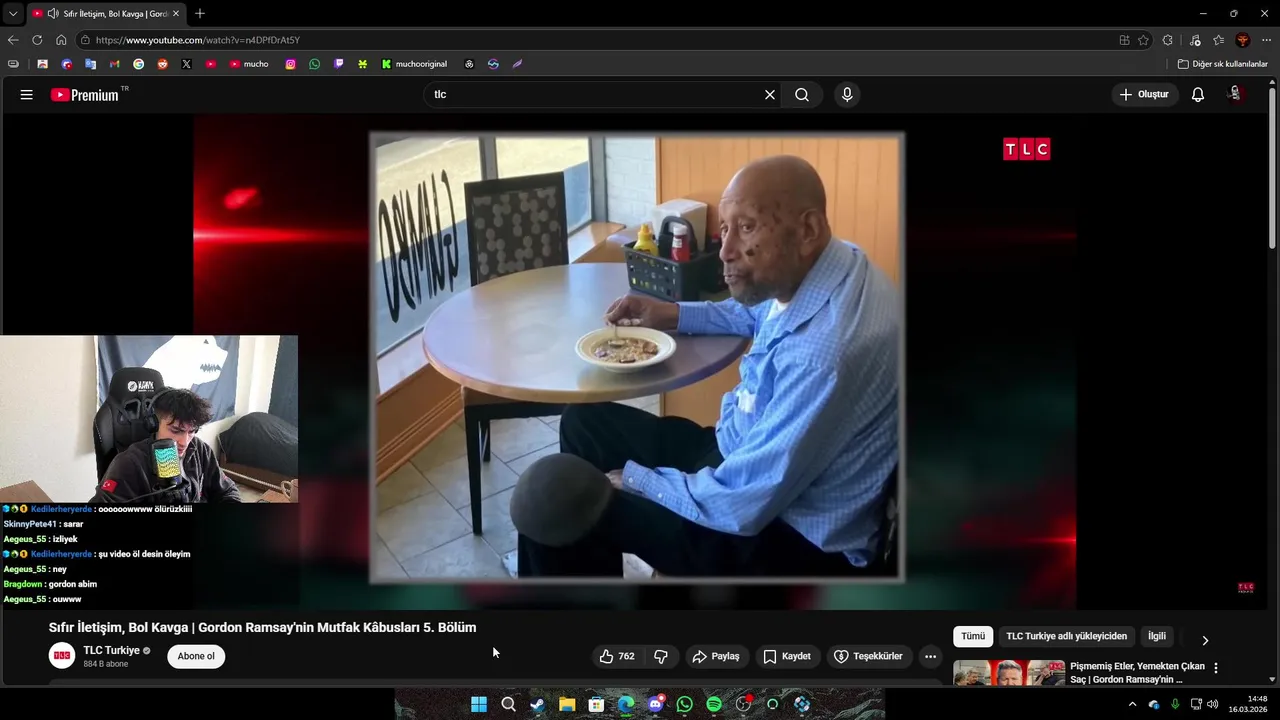This screenshot has width=1280, height=720.
Task: Open more actions three-dot menu under video
Action: point(930,656)
